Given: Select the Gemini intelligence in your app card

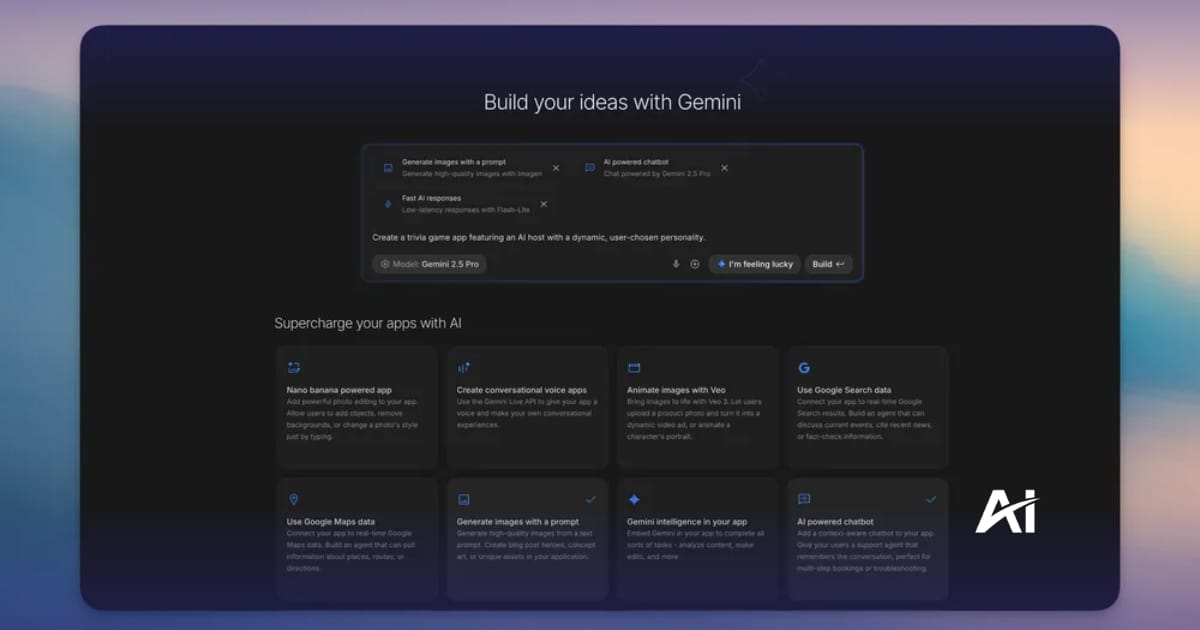Looking at the screenshot, I should click(x=697, y=539).
